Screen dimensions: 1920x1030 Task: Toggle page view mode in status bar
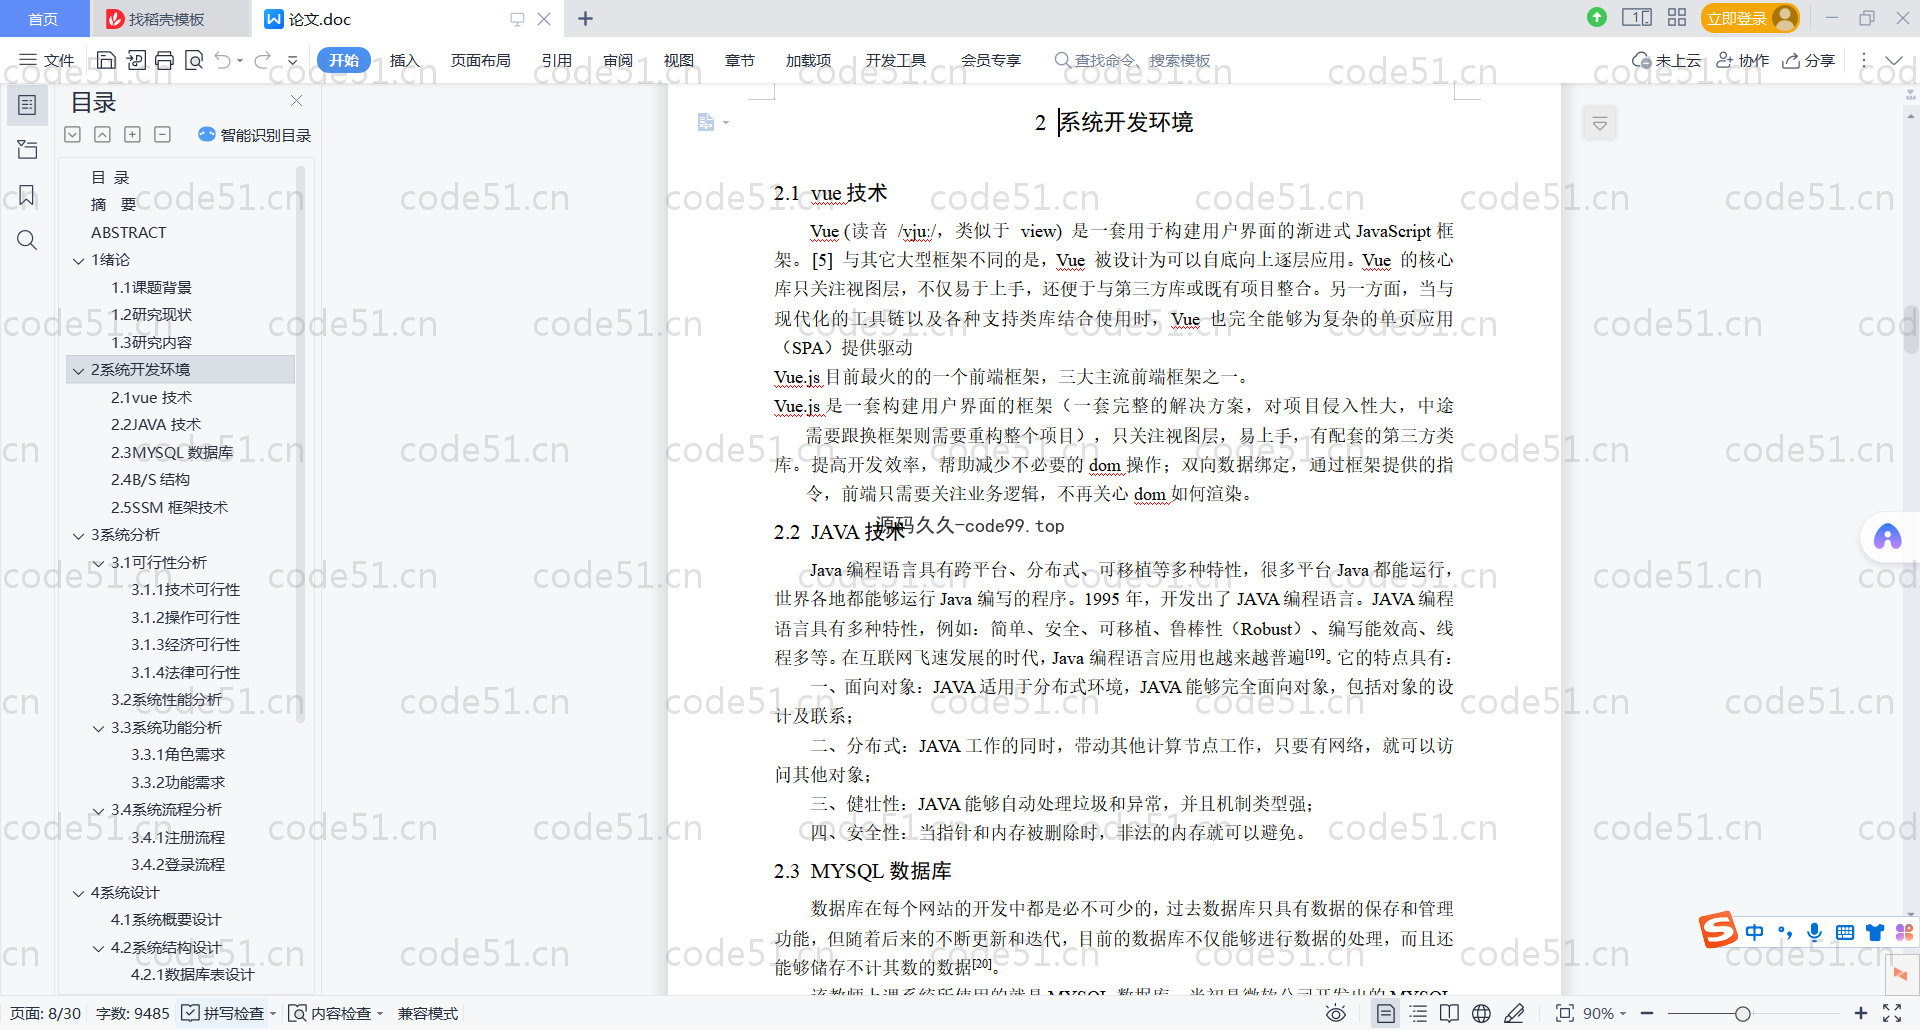1385,1013
